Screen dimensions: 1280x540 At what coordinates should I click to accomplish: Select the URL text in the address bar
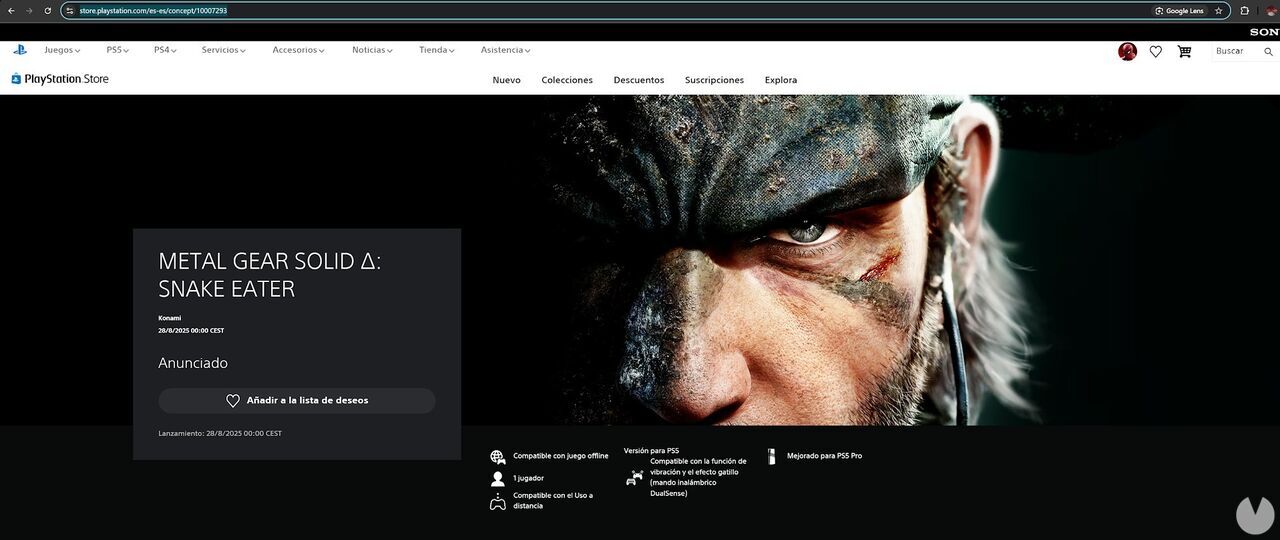pyautogui.click(x=153, y=10)
